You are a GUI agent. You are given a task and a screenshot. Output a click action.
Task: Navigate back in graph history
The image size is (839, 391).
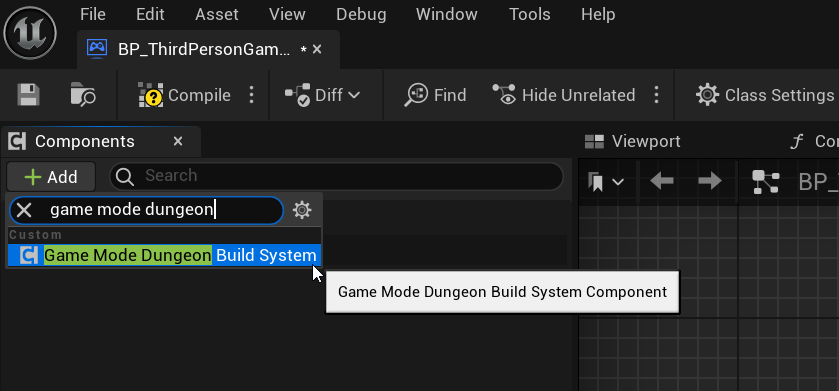[661, 181]
